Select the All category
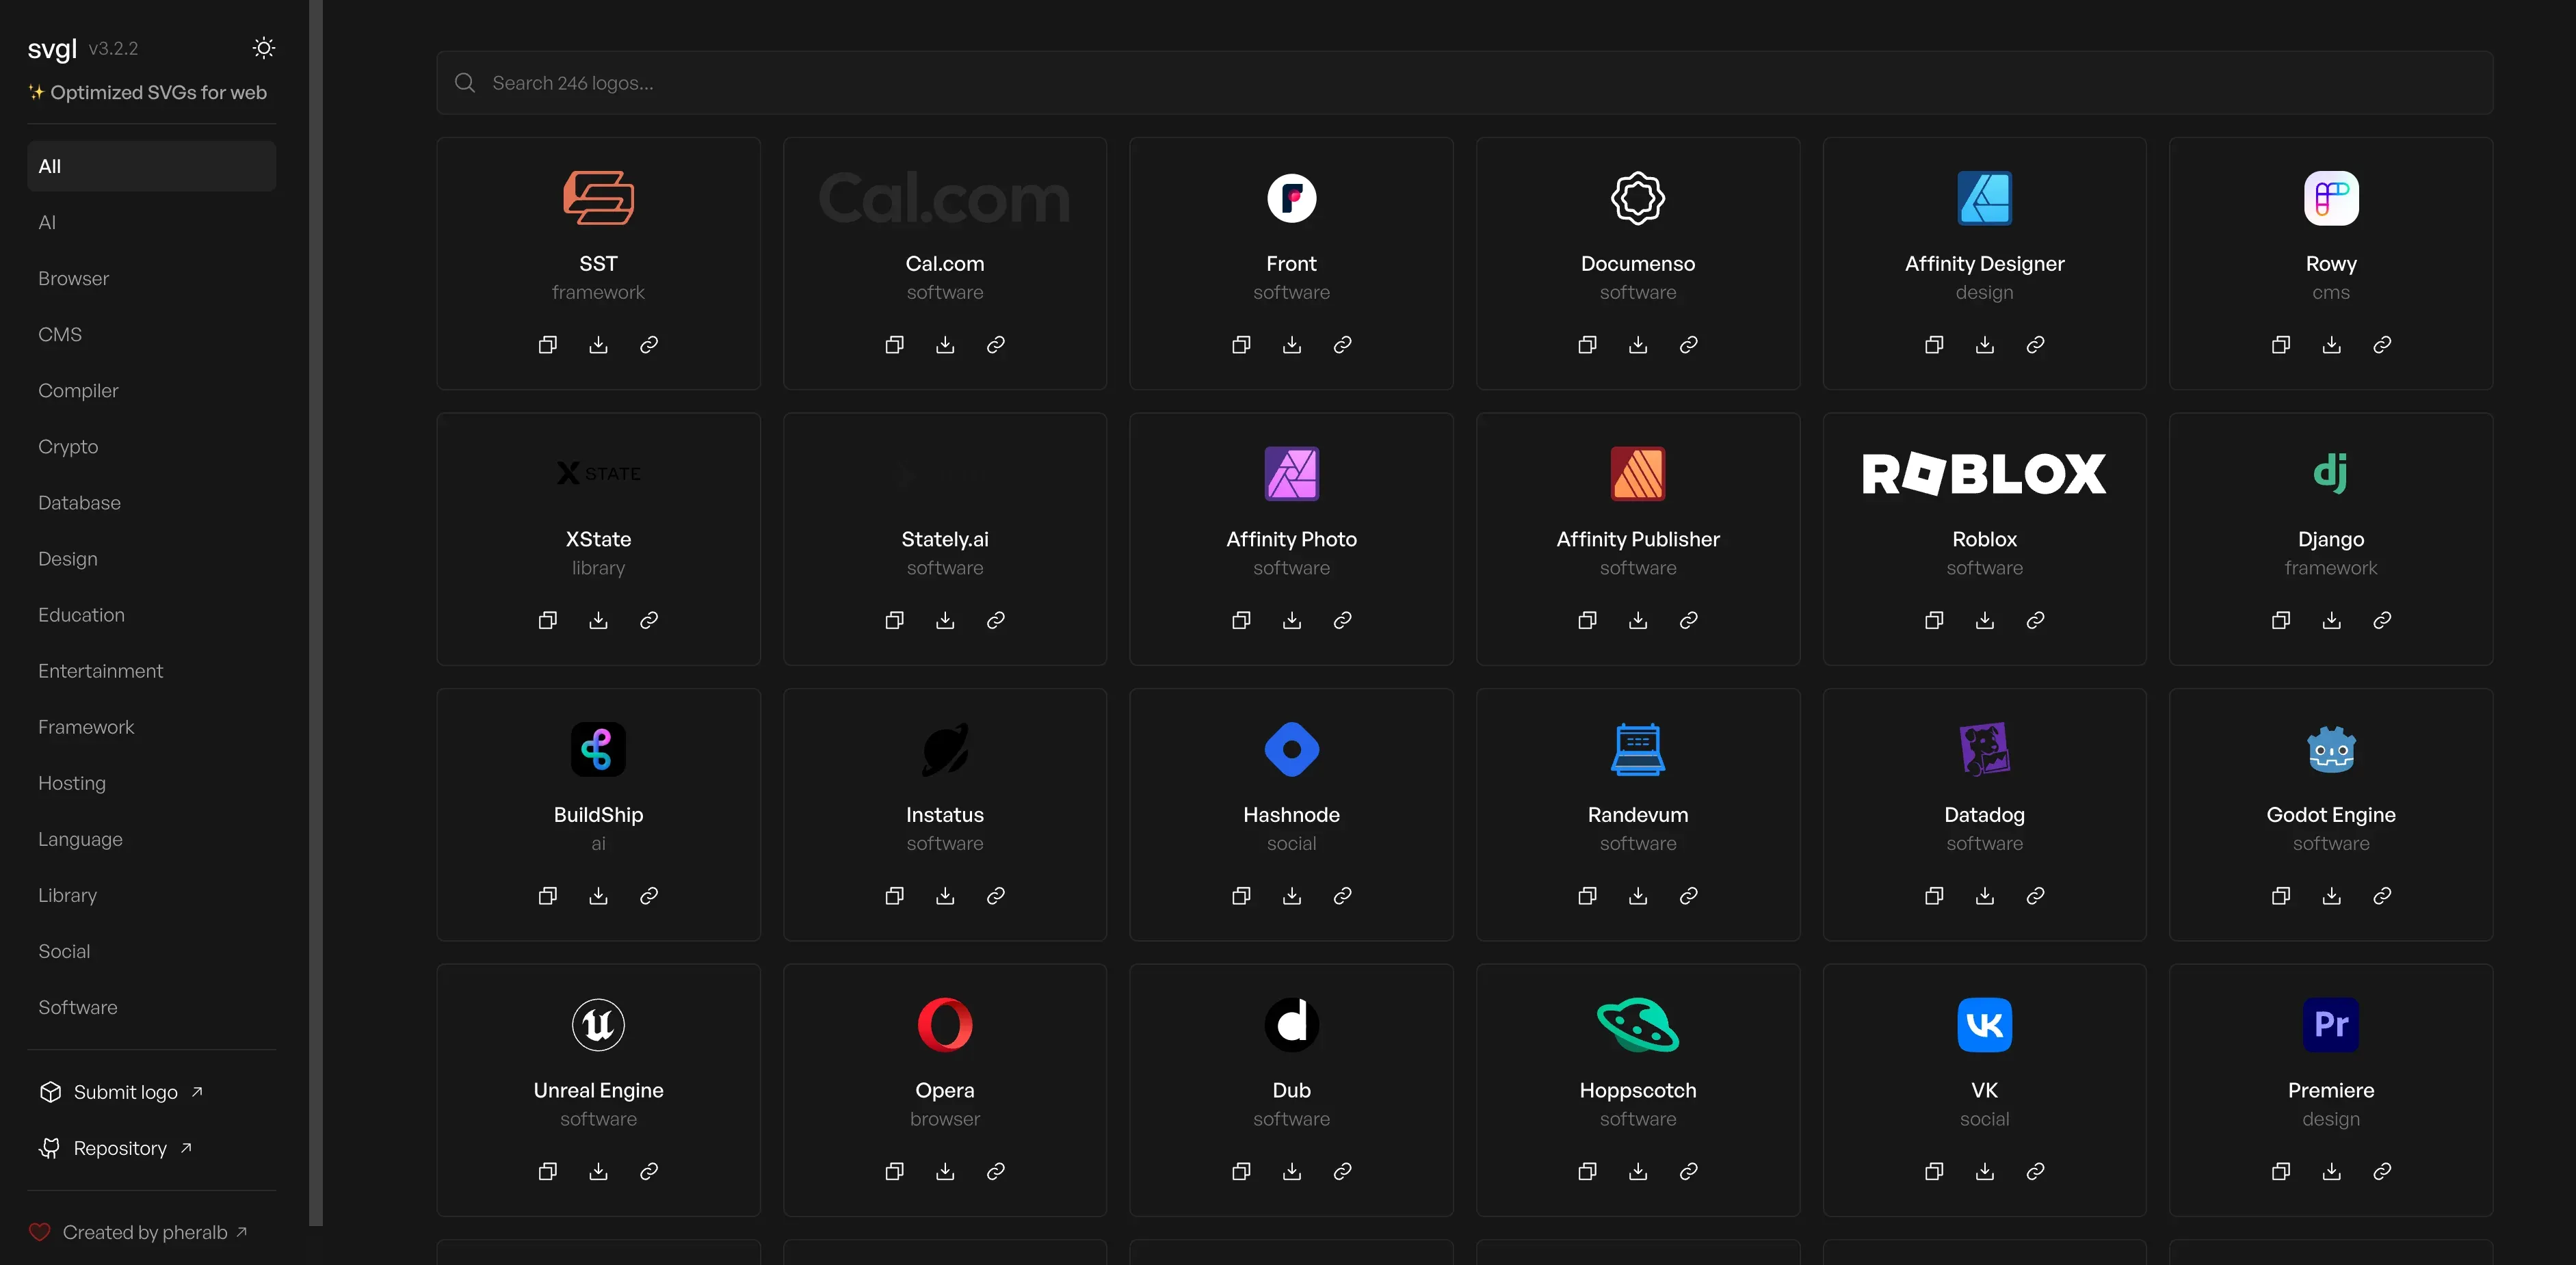This screenshot has height=1265, width=2576. pyautogui.click(x=152, y=166)
